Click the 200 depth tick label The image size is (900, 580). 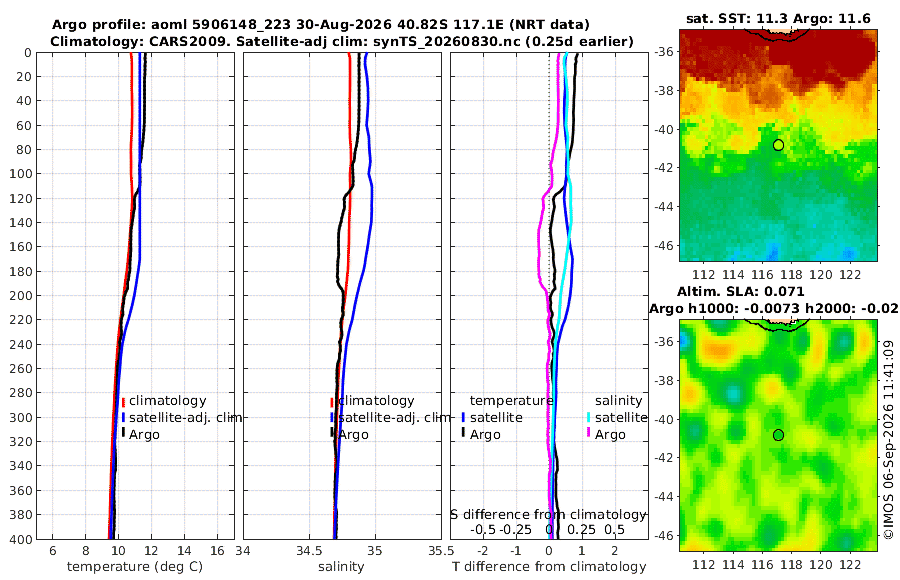pyautogui.click(x=20, y=295)
